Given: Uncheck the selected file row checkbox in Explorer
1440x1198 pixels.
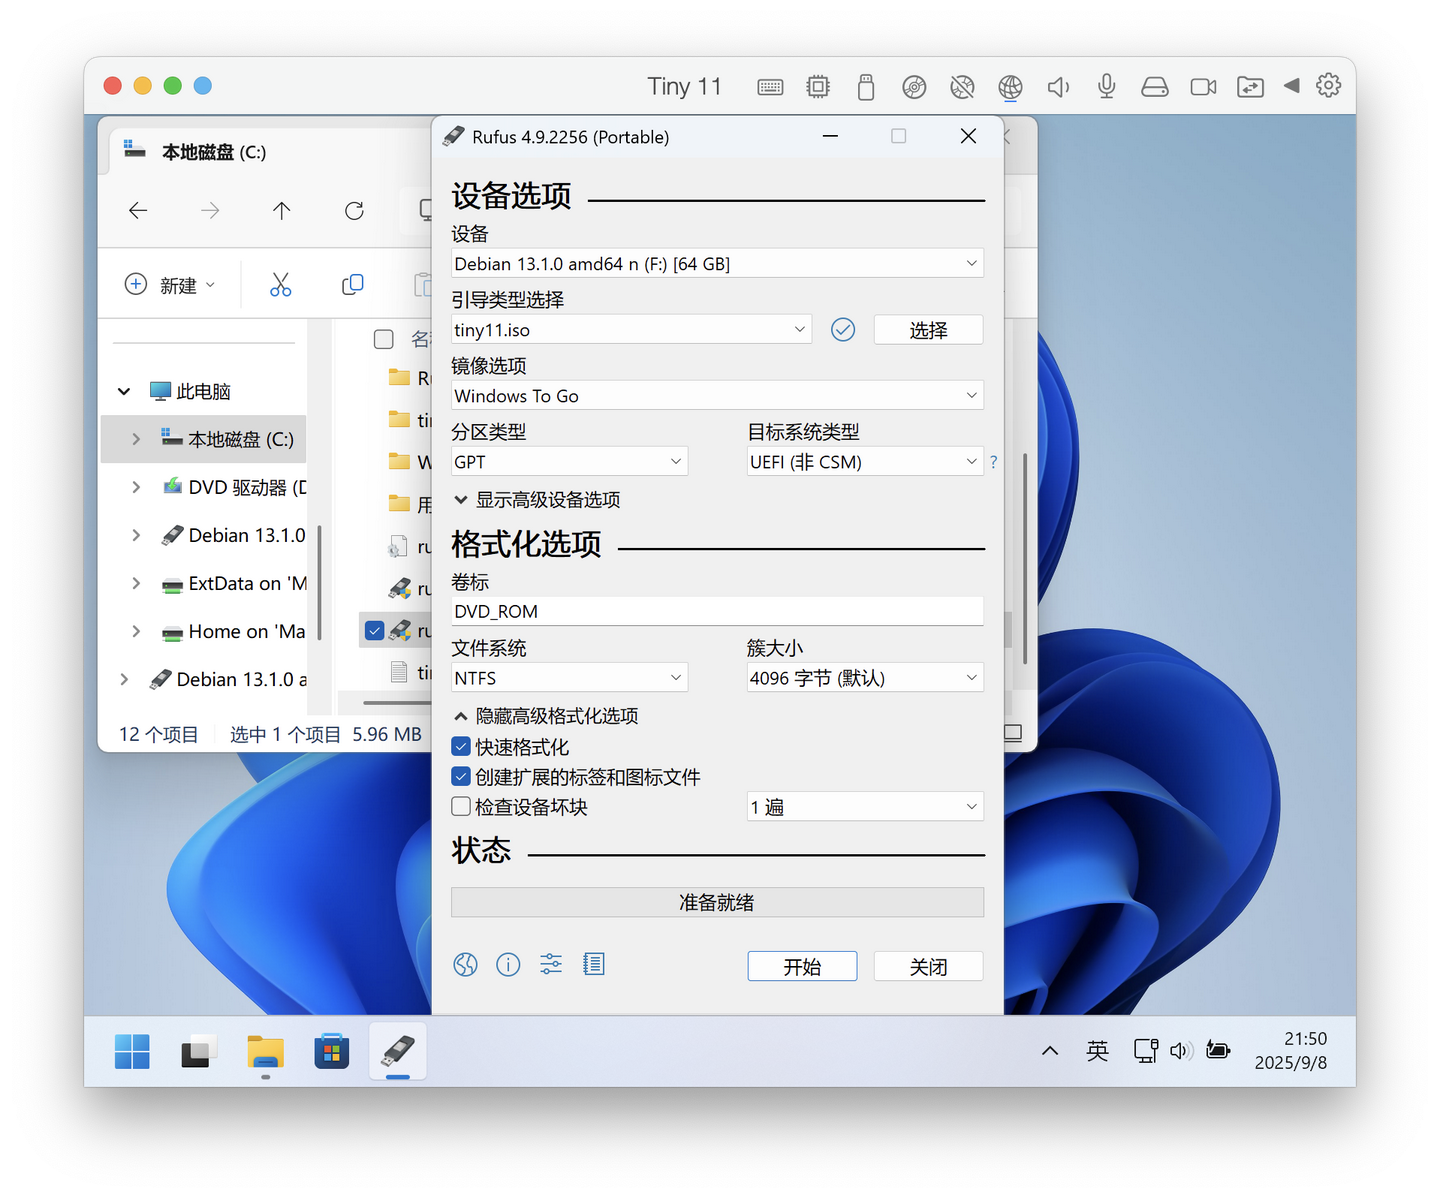Looking at the screenshot, I should click(375, 631).
